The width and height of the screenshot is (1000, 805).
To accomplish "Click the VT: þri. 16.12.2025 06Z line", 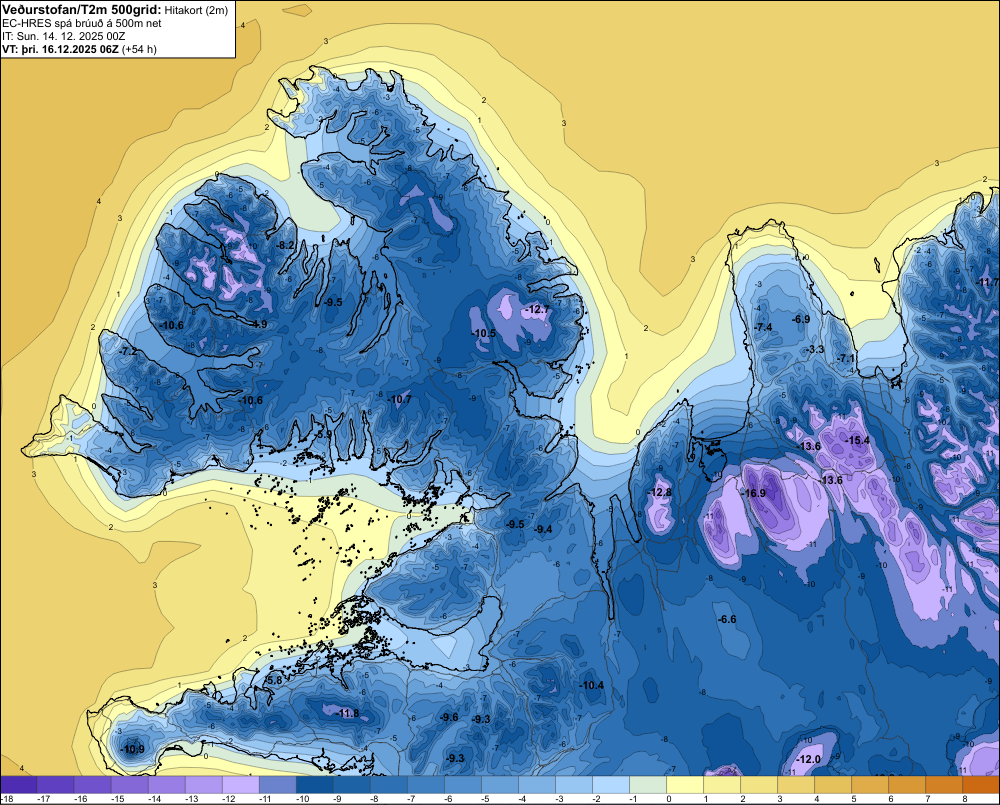I will [60, 49].
